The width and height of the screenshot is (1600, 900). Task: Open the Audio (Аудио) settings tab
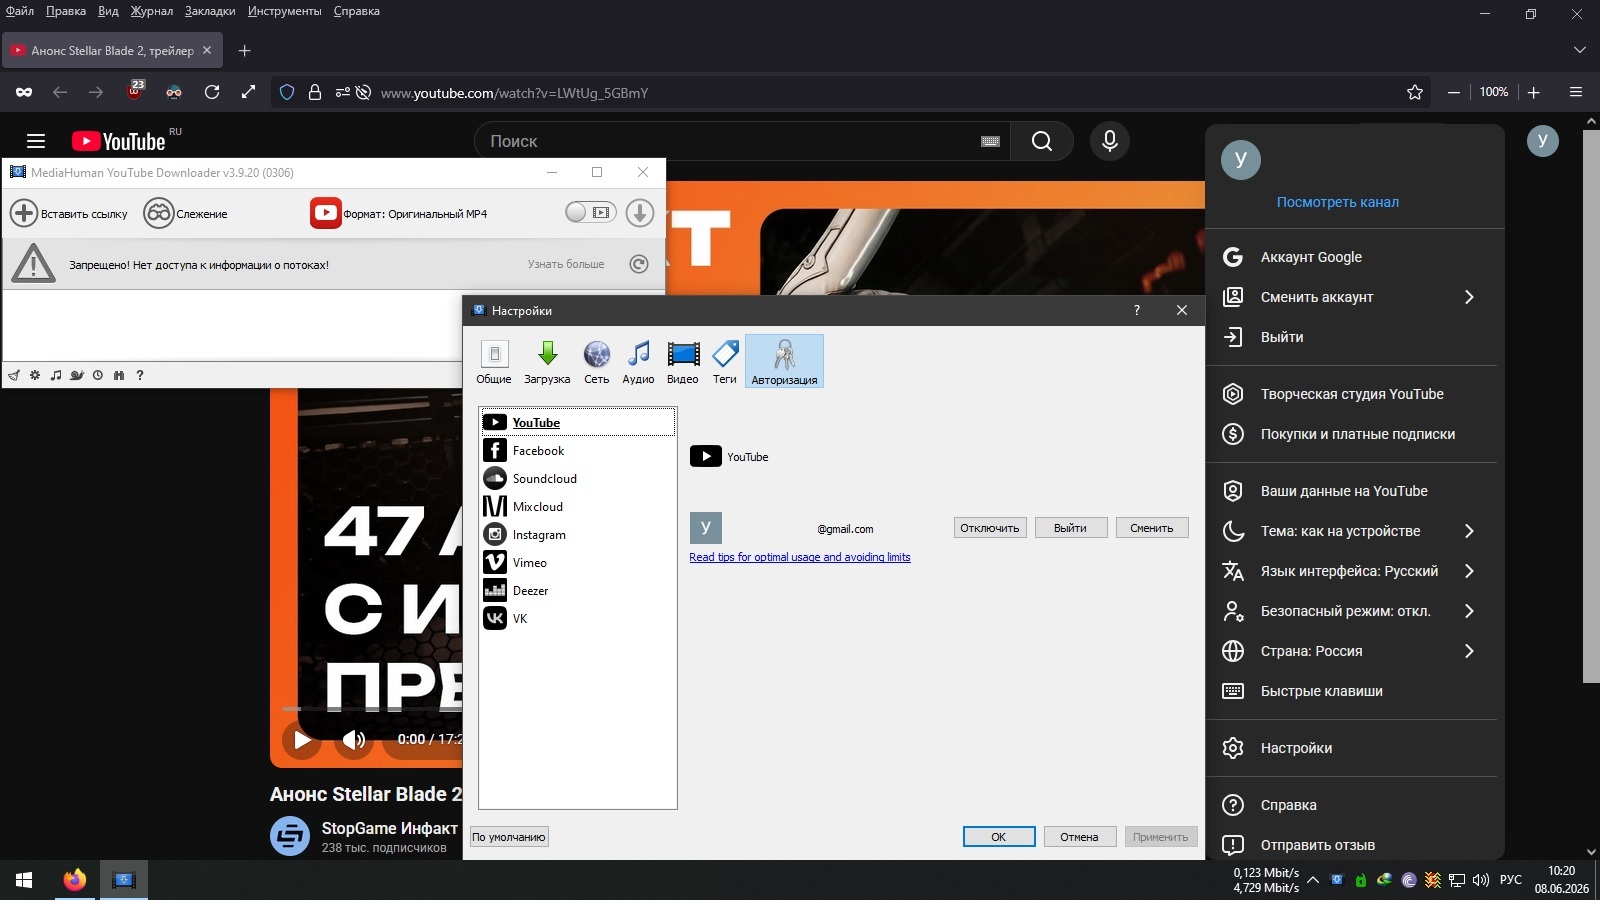[638, 361]
